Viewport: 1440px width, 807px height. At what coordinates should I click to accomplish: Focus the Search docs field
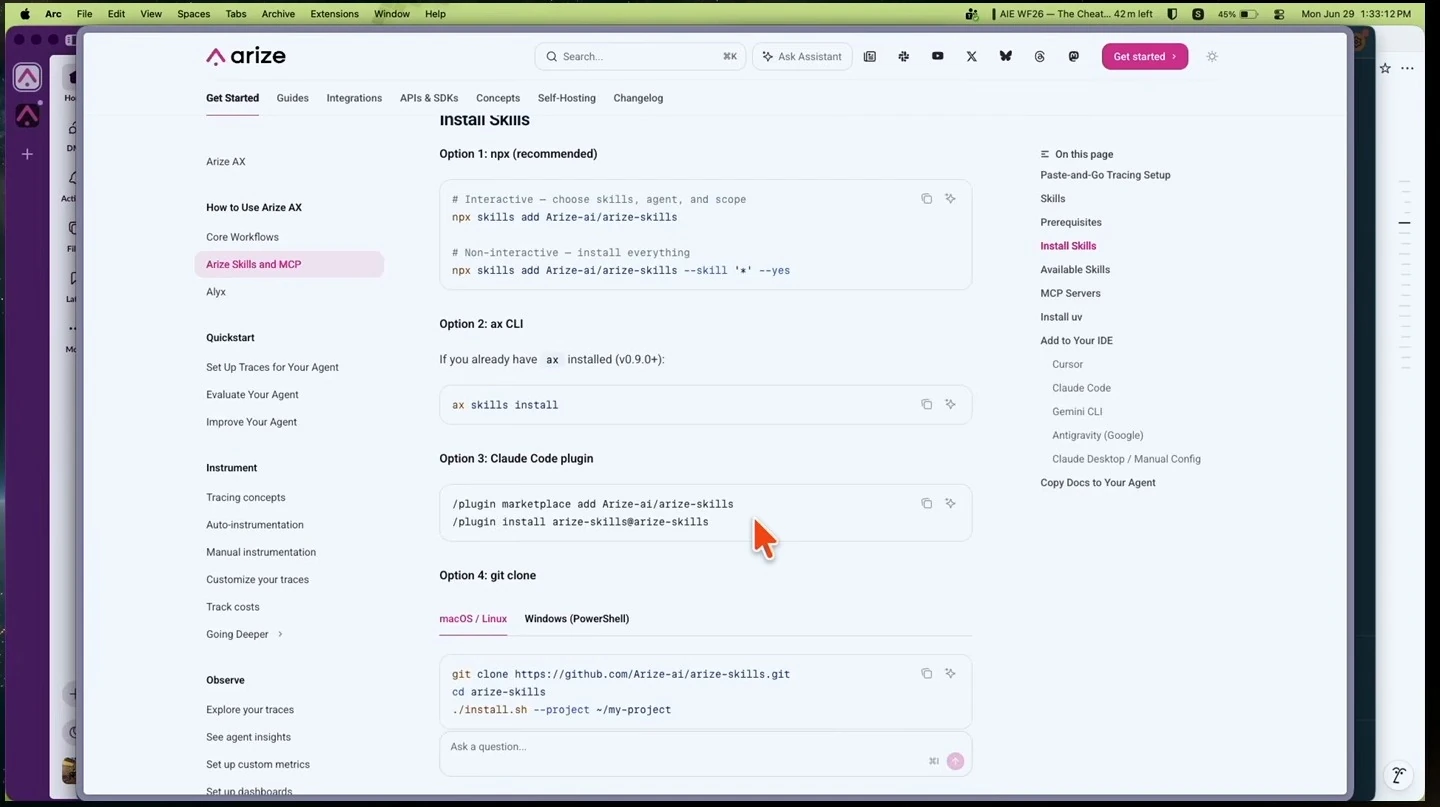(x=641, y=57)
